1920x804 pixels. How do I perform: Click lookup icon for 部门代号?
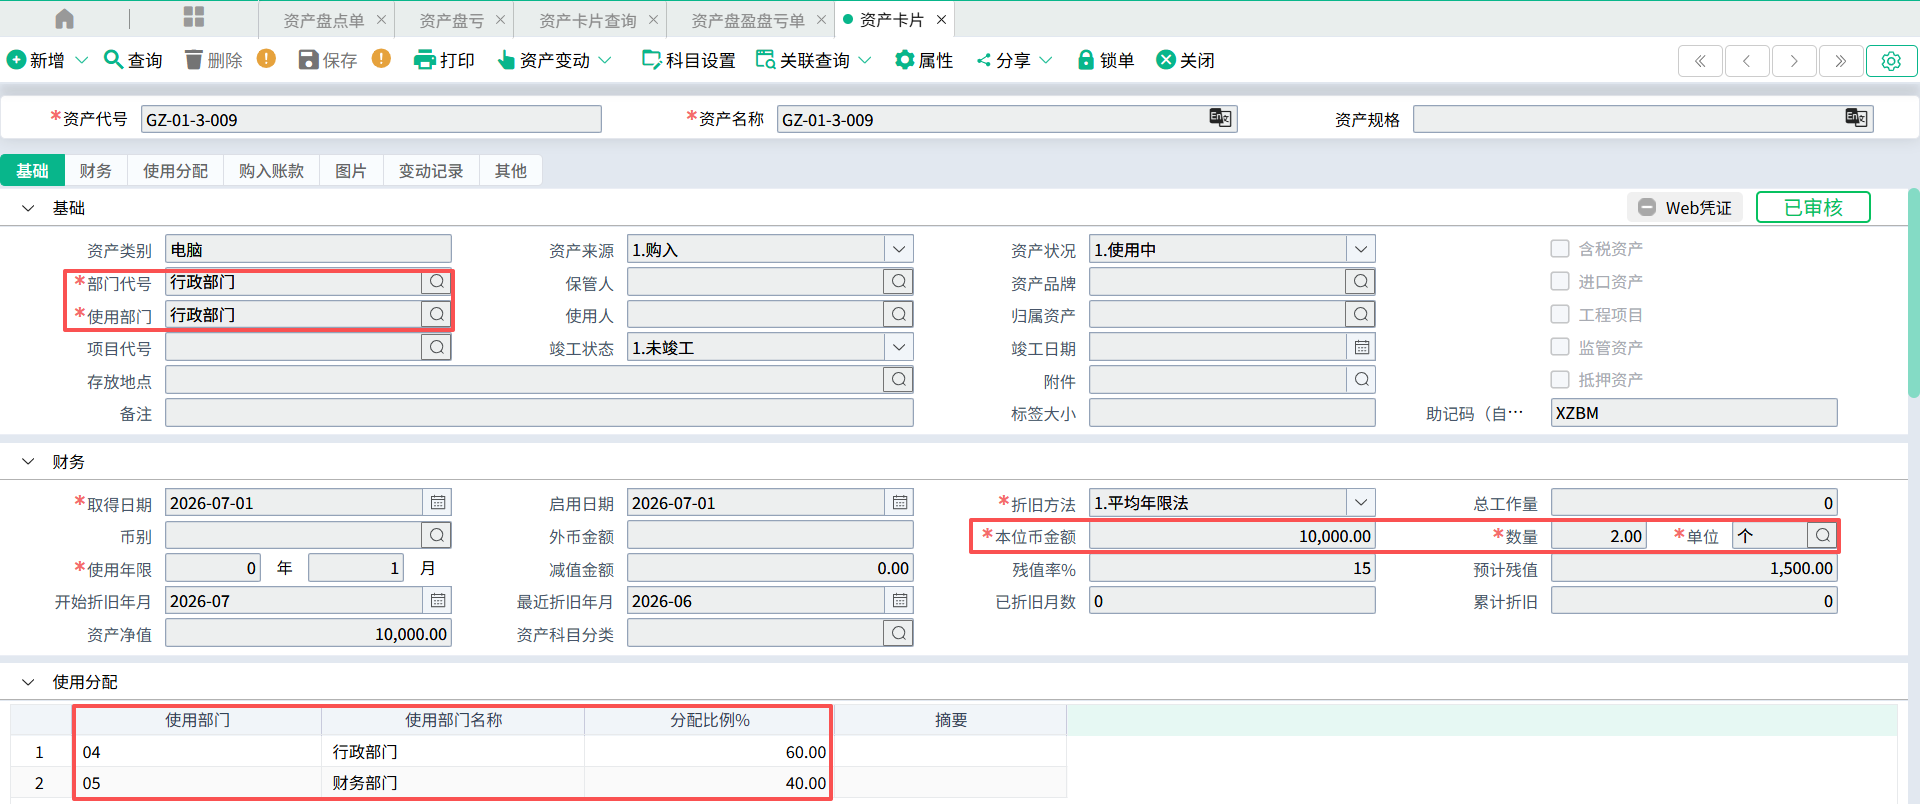(x=437, y=282)
